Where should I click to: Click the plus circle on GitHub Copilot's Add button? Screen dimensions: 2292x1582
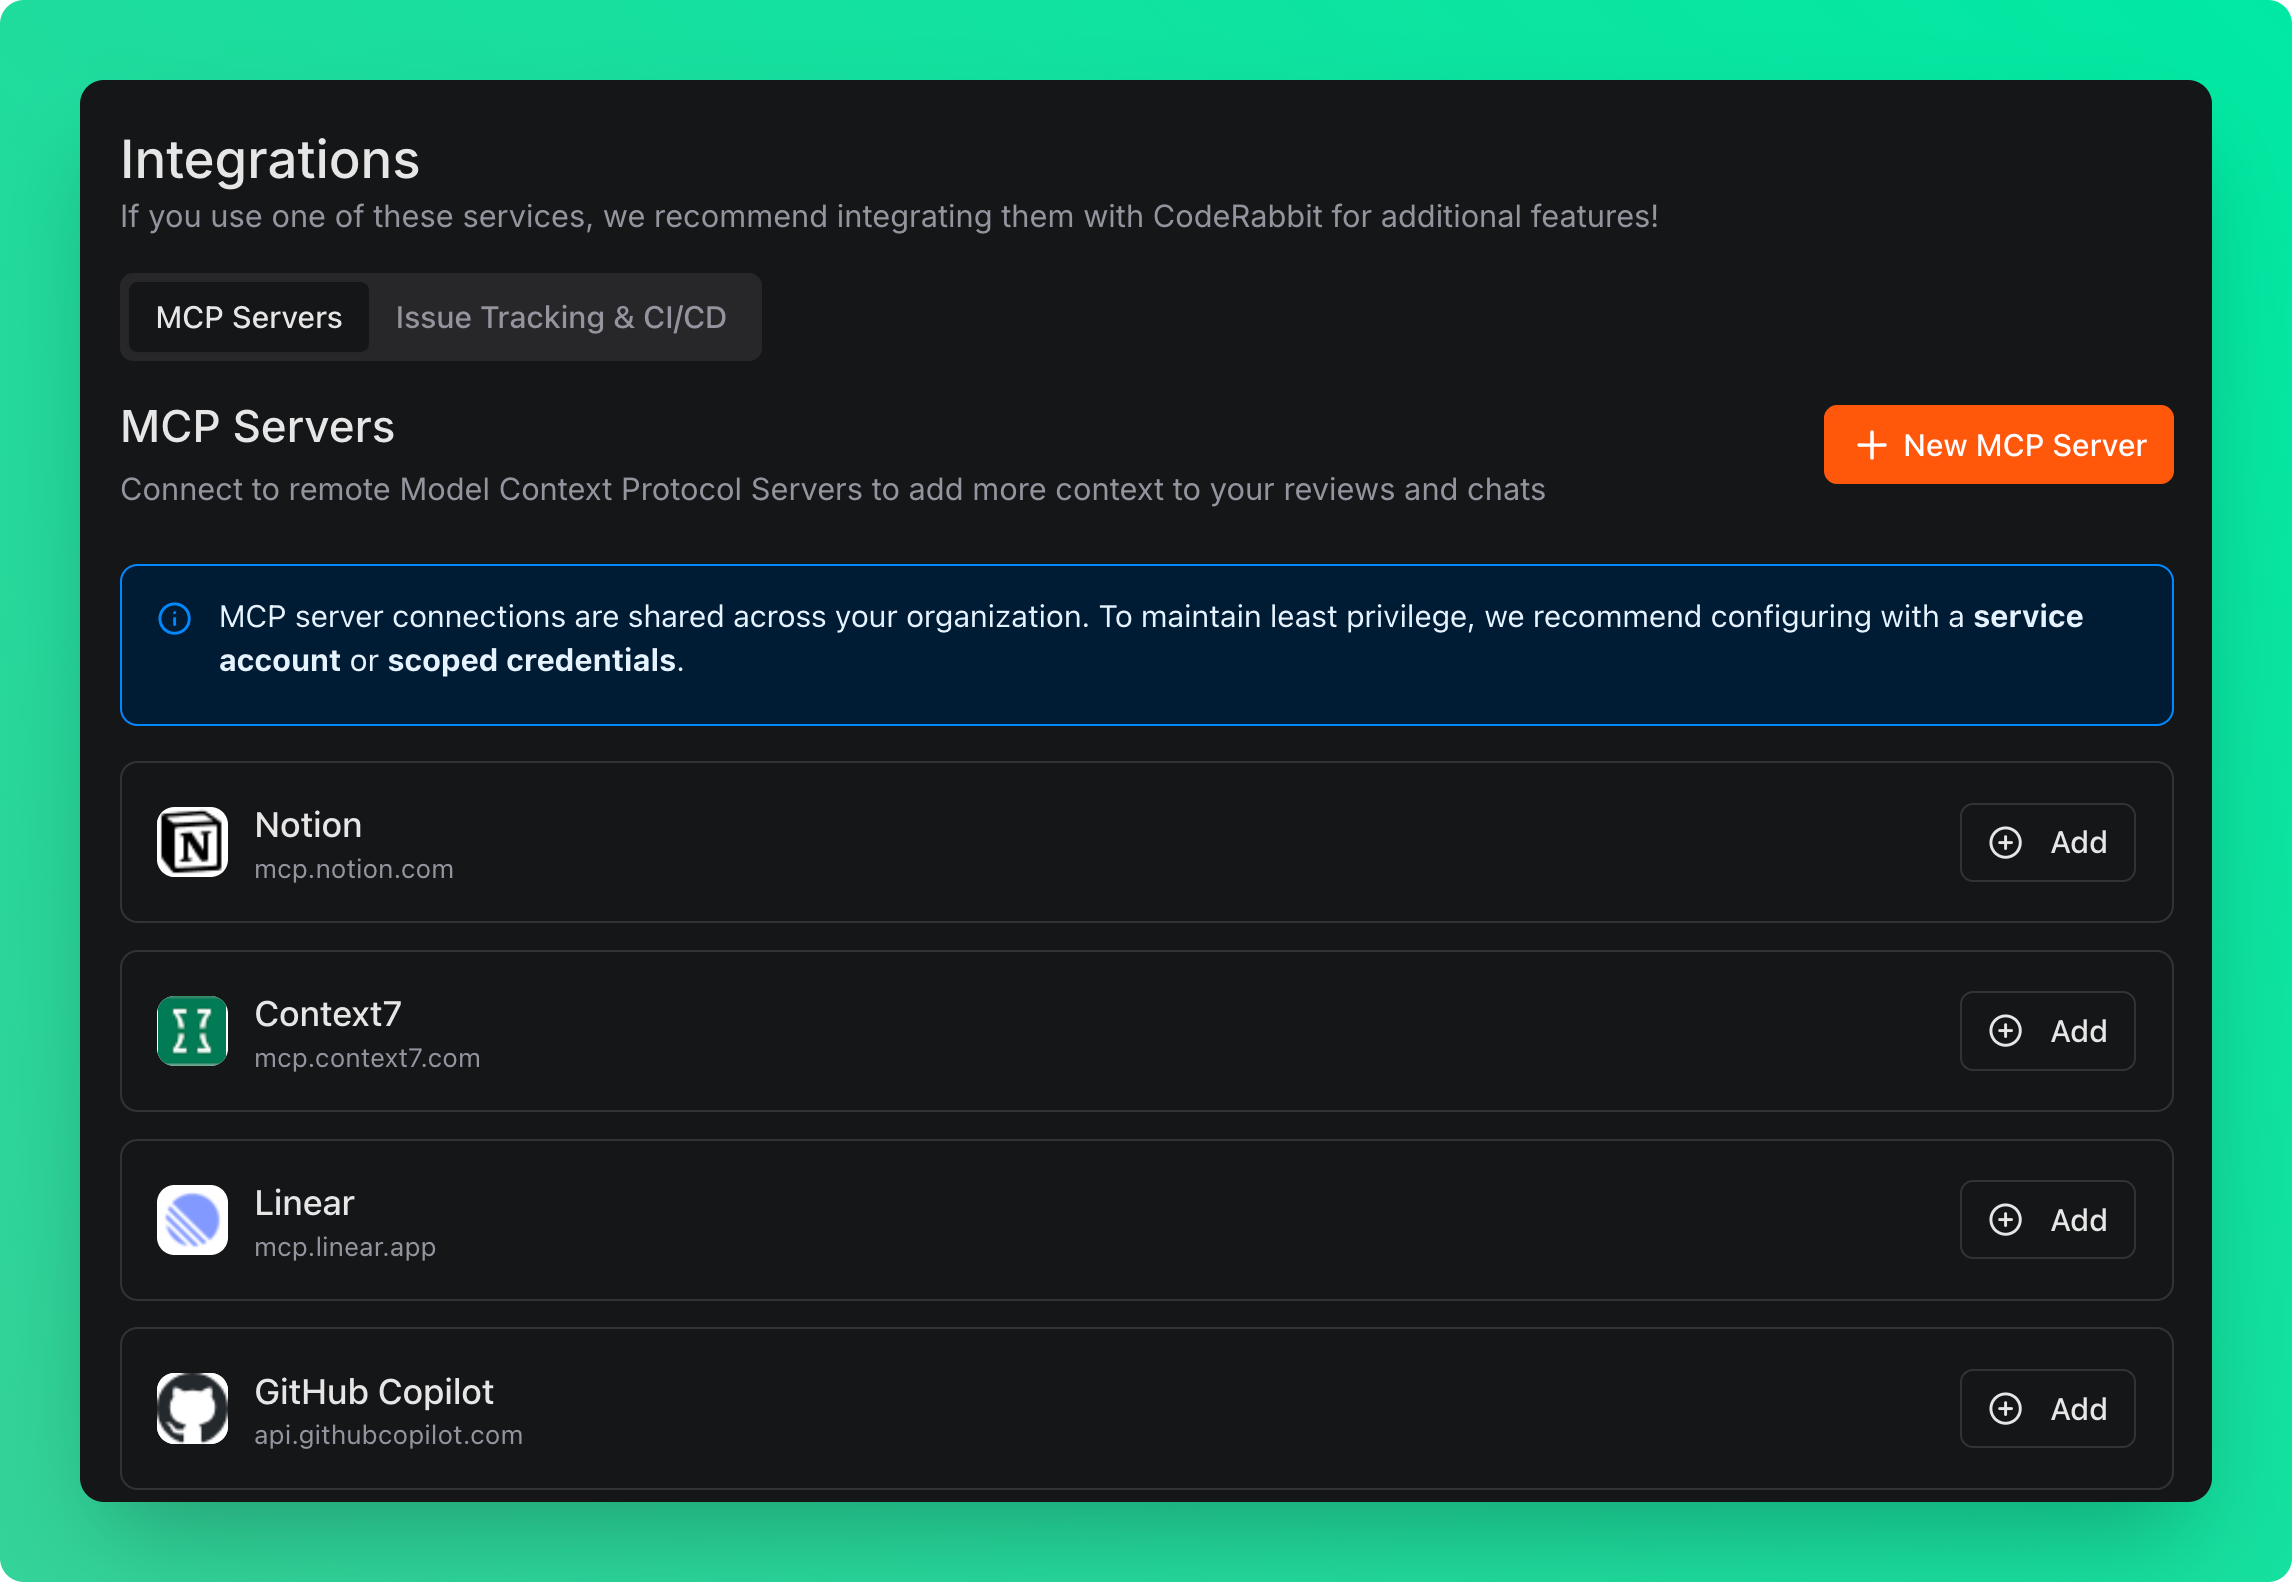tap(2007, 1408)
